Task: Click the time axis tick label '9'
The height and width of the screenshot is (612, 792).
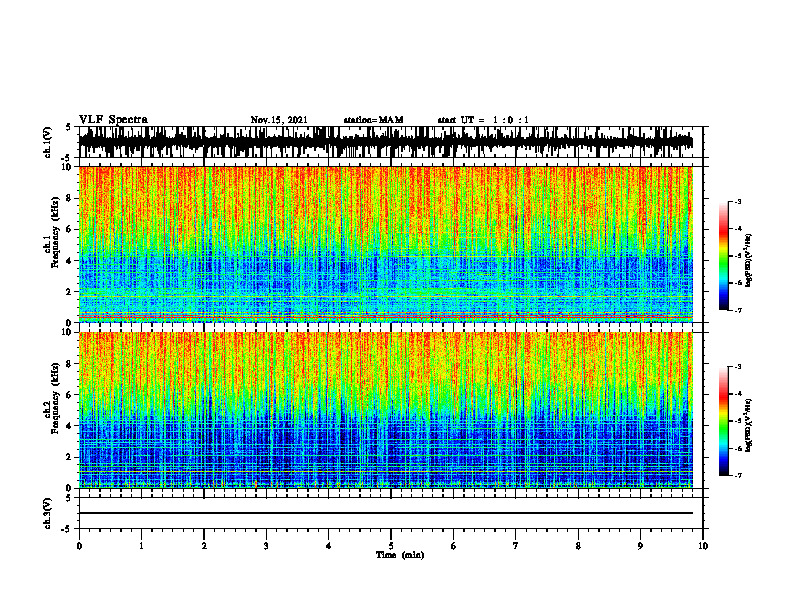Action: point(640,546)
